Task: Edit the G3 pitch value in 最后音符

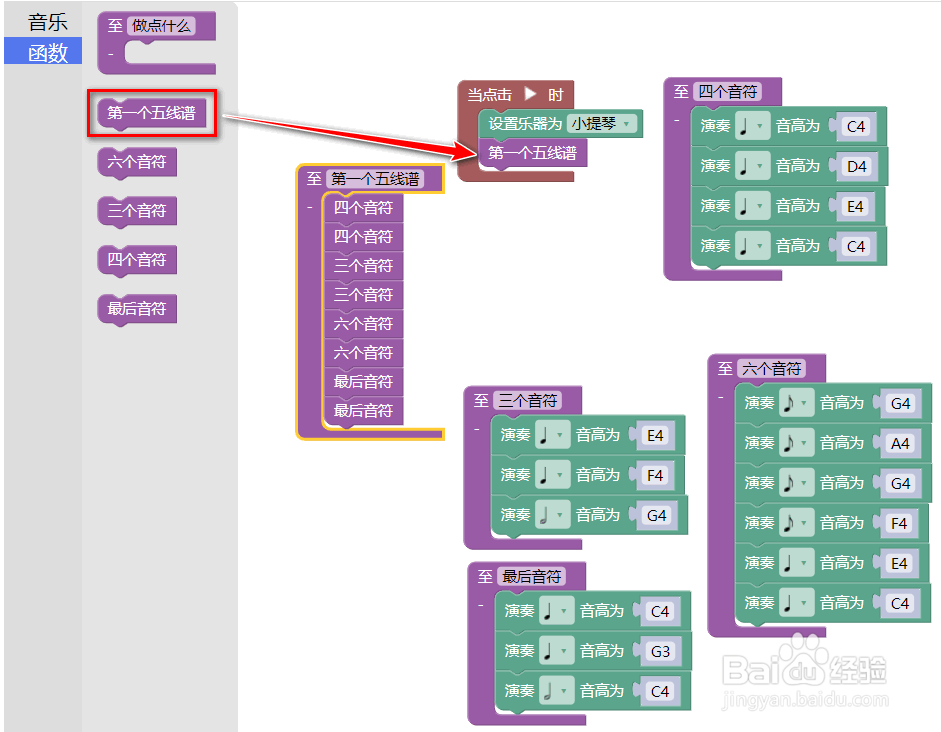Action: point(660,652)
